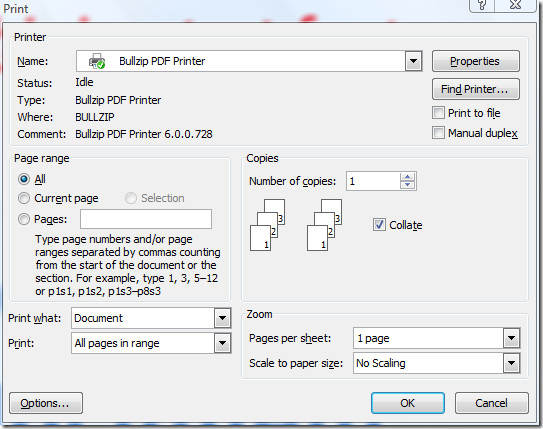Click the Bullzip printer icon in Name field
Image resolution: width=543 pixels, height=429 pixels.
click(x=97, y=61)
